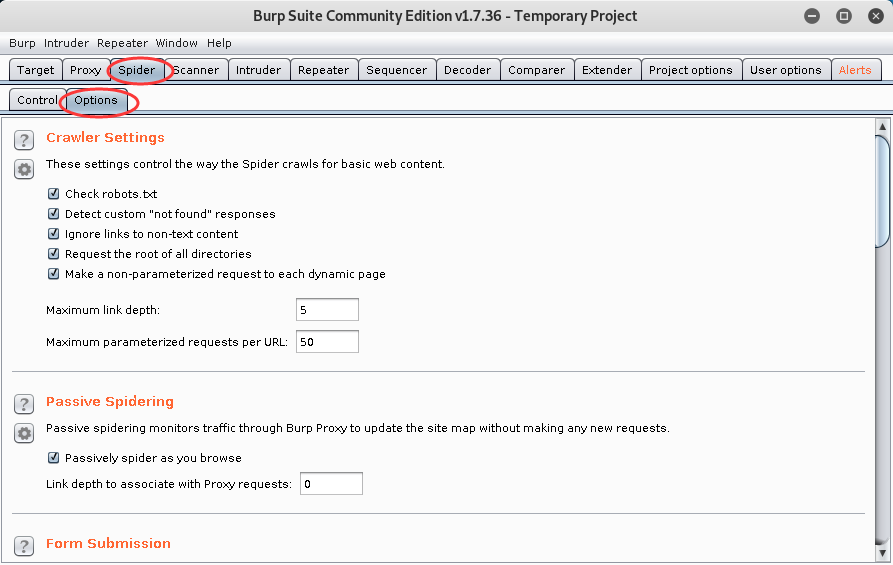Click scrollbar down arrow

click(883, 552)
